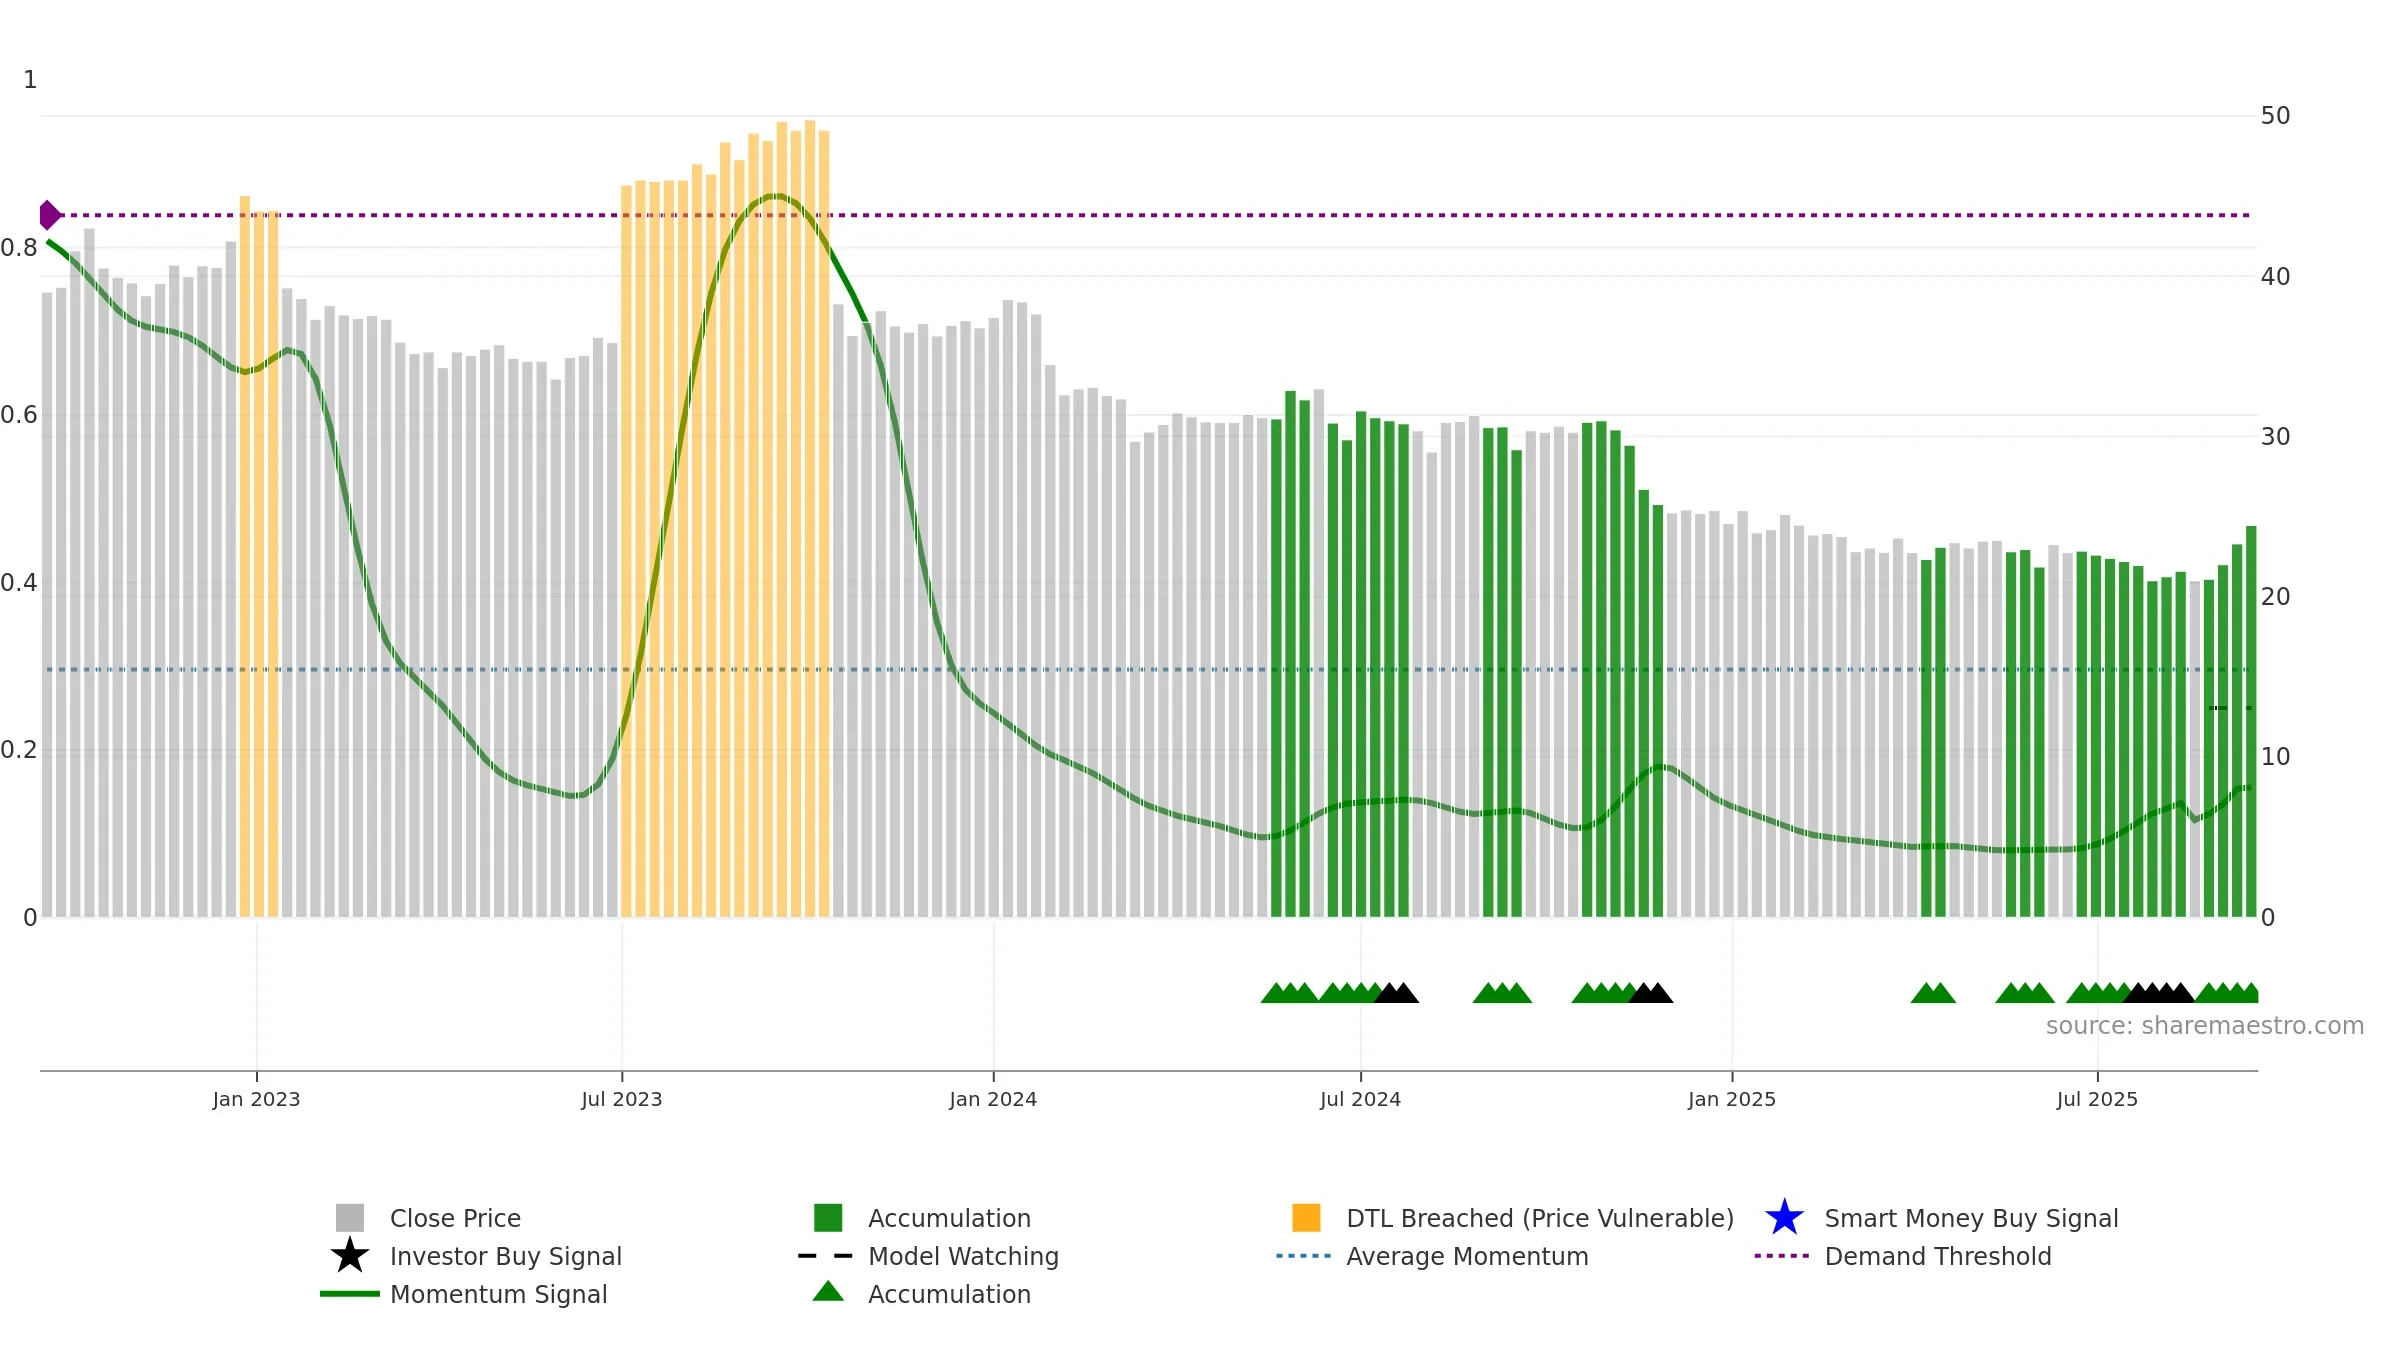Toggle the Momentum Signal legend label
Image resolution: width=2400 pixels, height=1350 pixels.
(498, 1294)
